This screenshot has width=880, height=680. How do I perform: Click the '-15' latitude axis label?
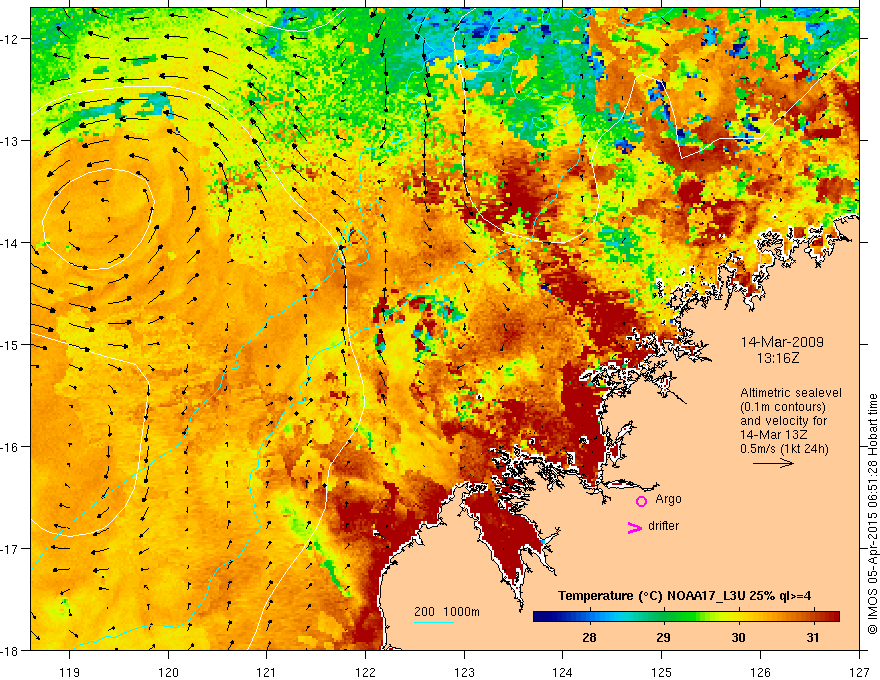click(x=11, y=344)
